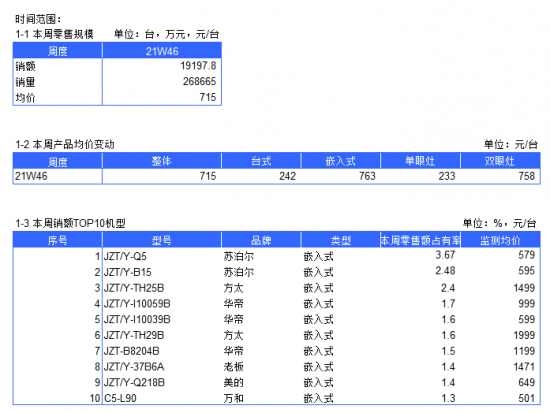
Task: Click the 均价 row label in first table
Action: pyautogui.click(x=25, y=97)
